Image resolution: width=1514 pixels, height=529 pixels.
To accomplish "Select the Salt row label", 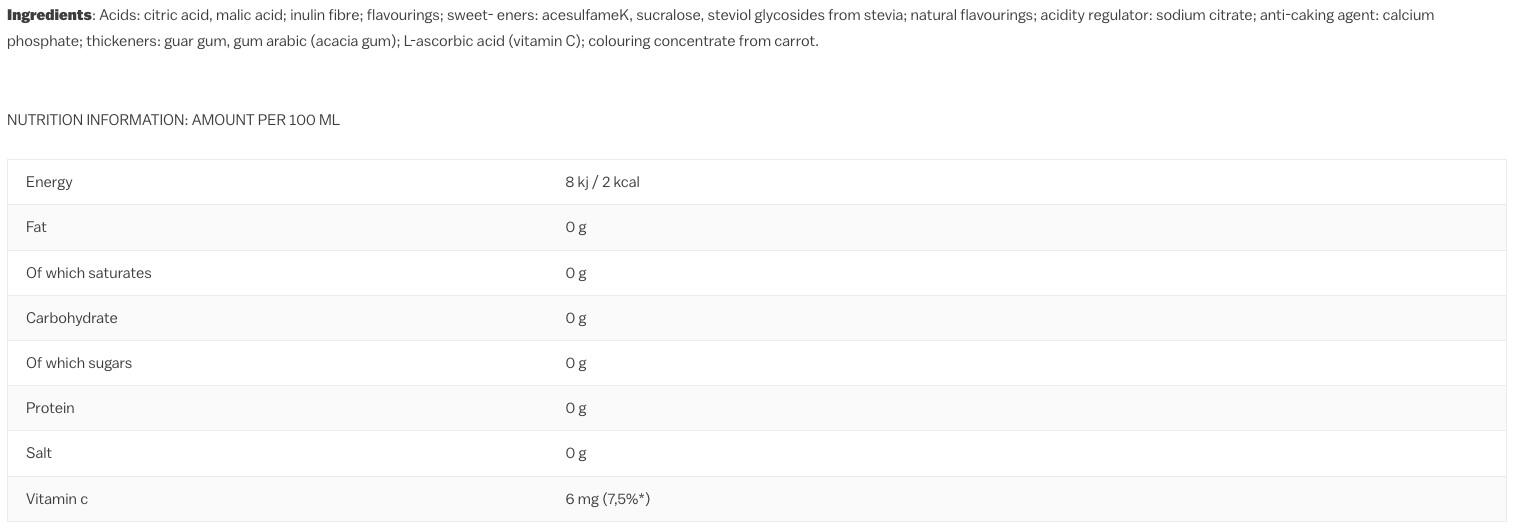I will [x=39, y=453].
